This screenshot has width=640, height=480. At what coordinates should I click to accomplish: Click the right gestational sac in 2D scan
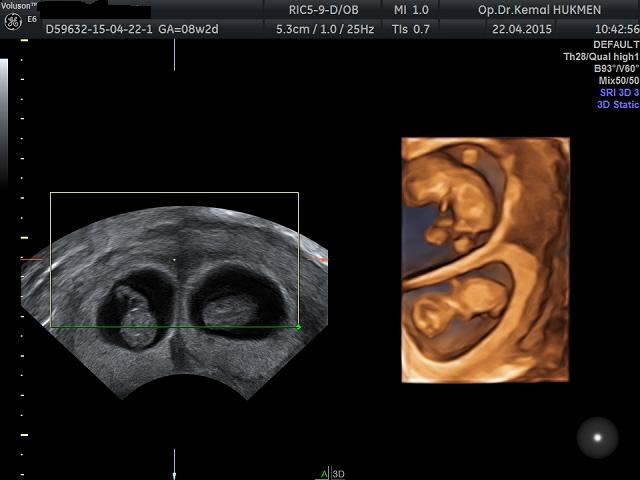tap(240, 303)
